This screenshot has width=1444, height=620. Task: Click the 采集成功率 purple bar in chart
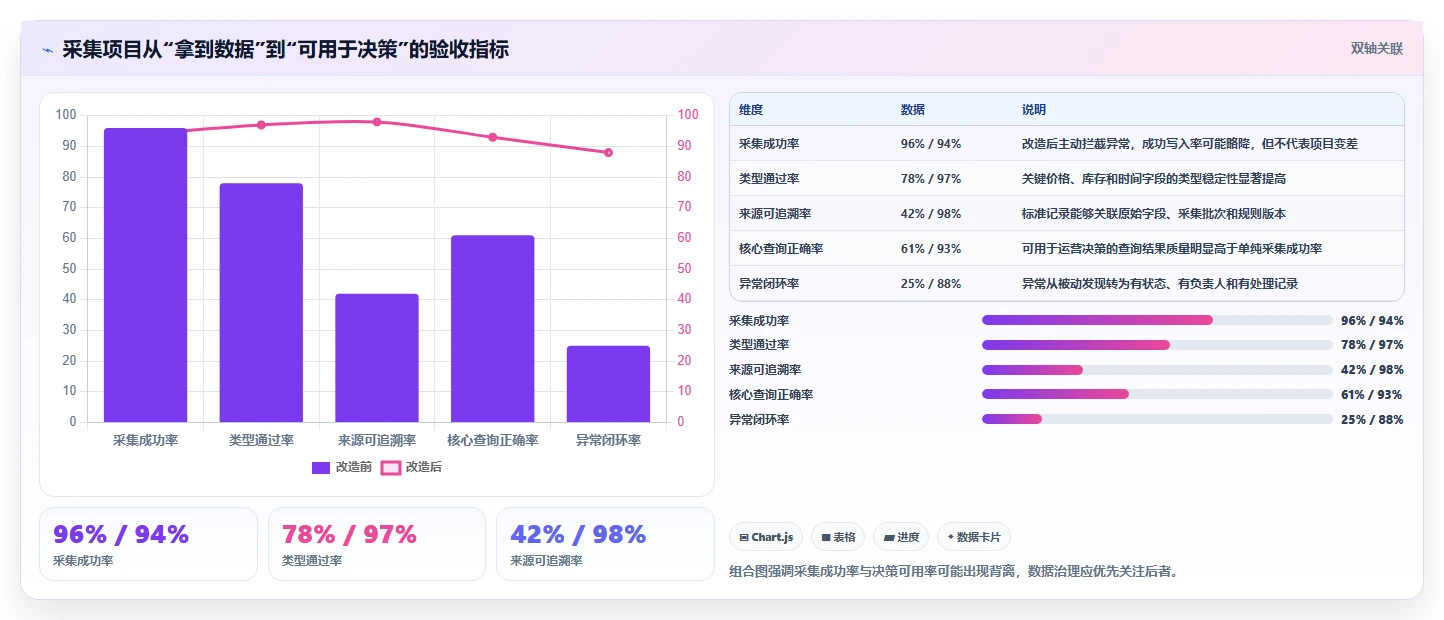pos(145,275)
